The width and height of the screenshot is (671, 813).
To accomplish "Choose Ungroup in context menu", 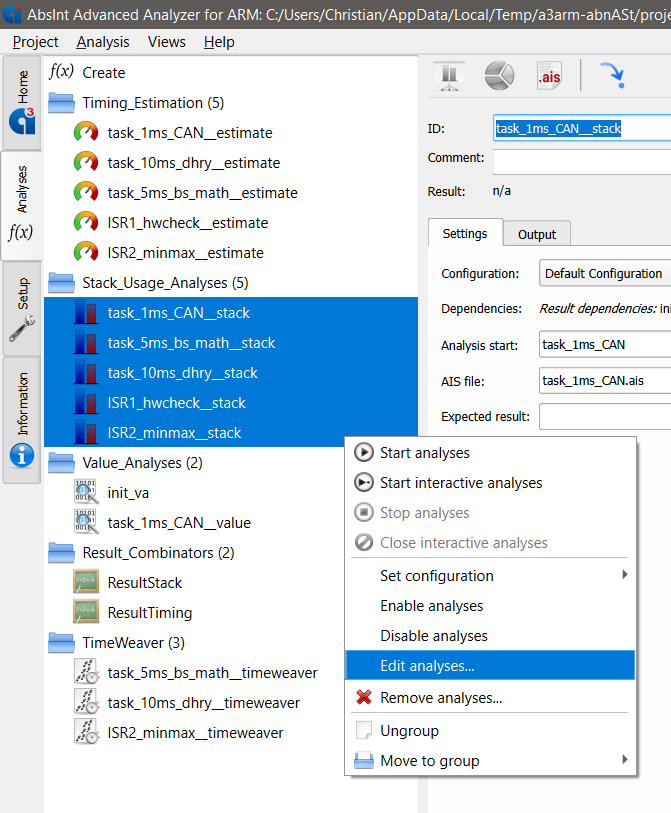I will point(490,731).
